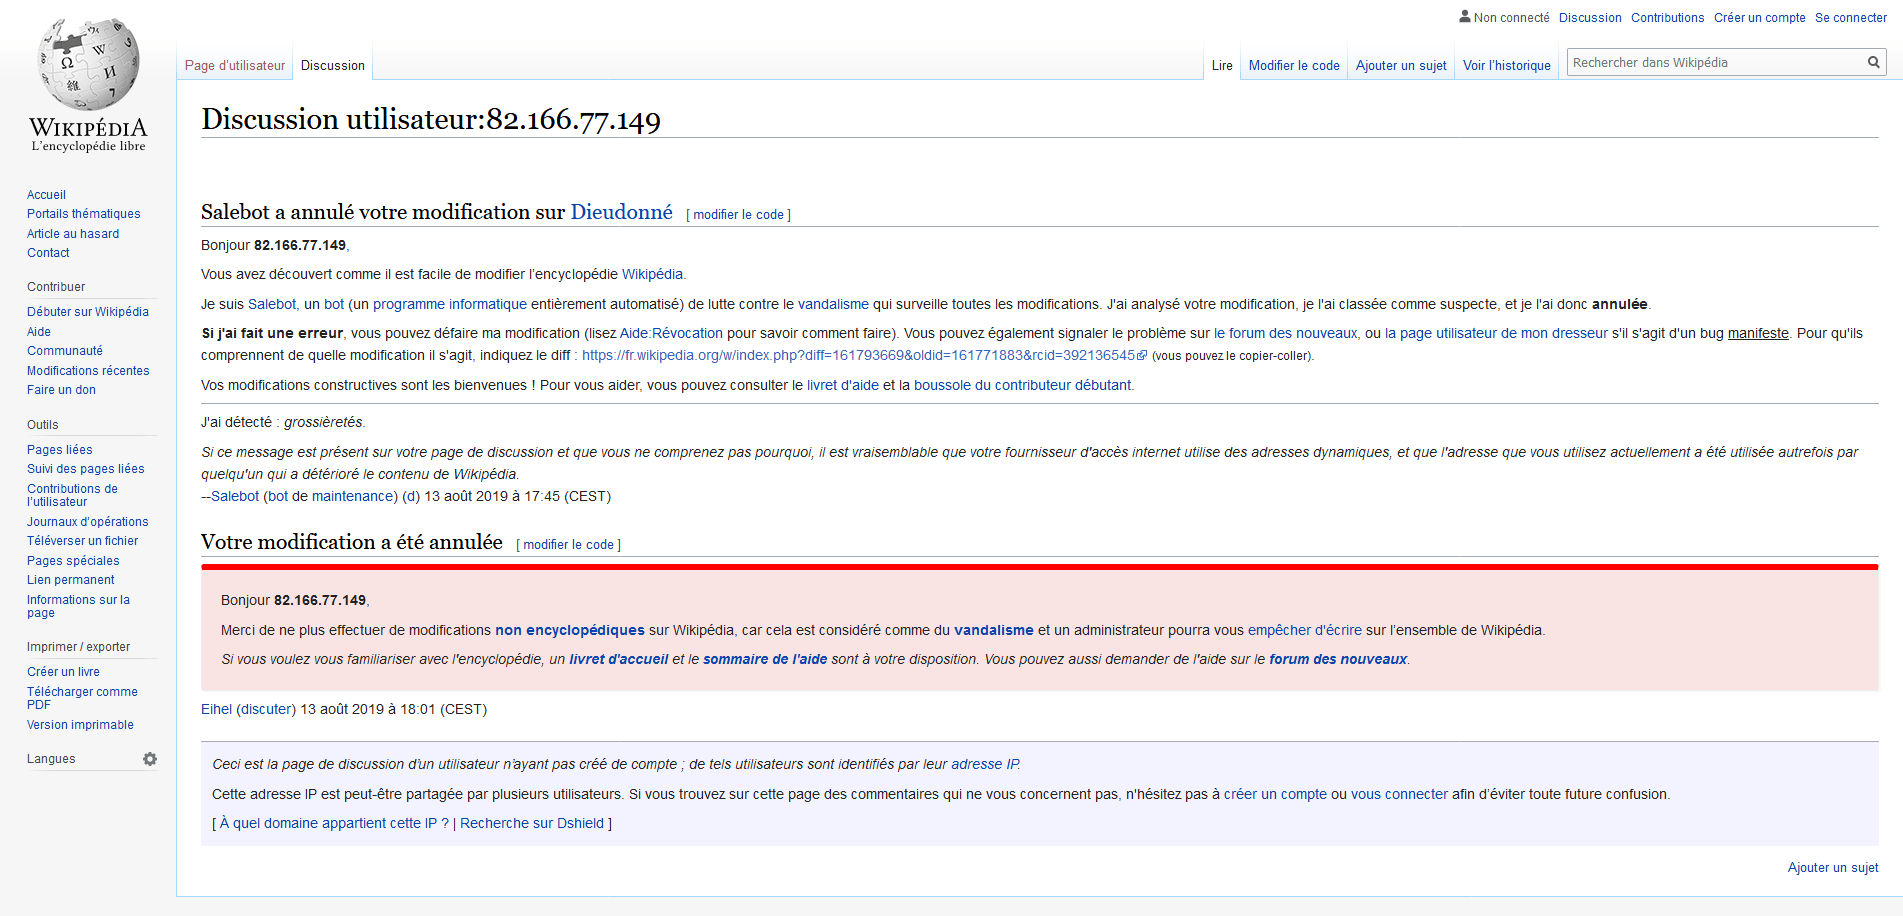Open le forum des nouveaux link
Image resolution: width=1903 pixels, height=916 pixels.
point(1286,333)
